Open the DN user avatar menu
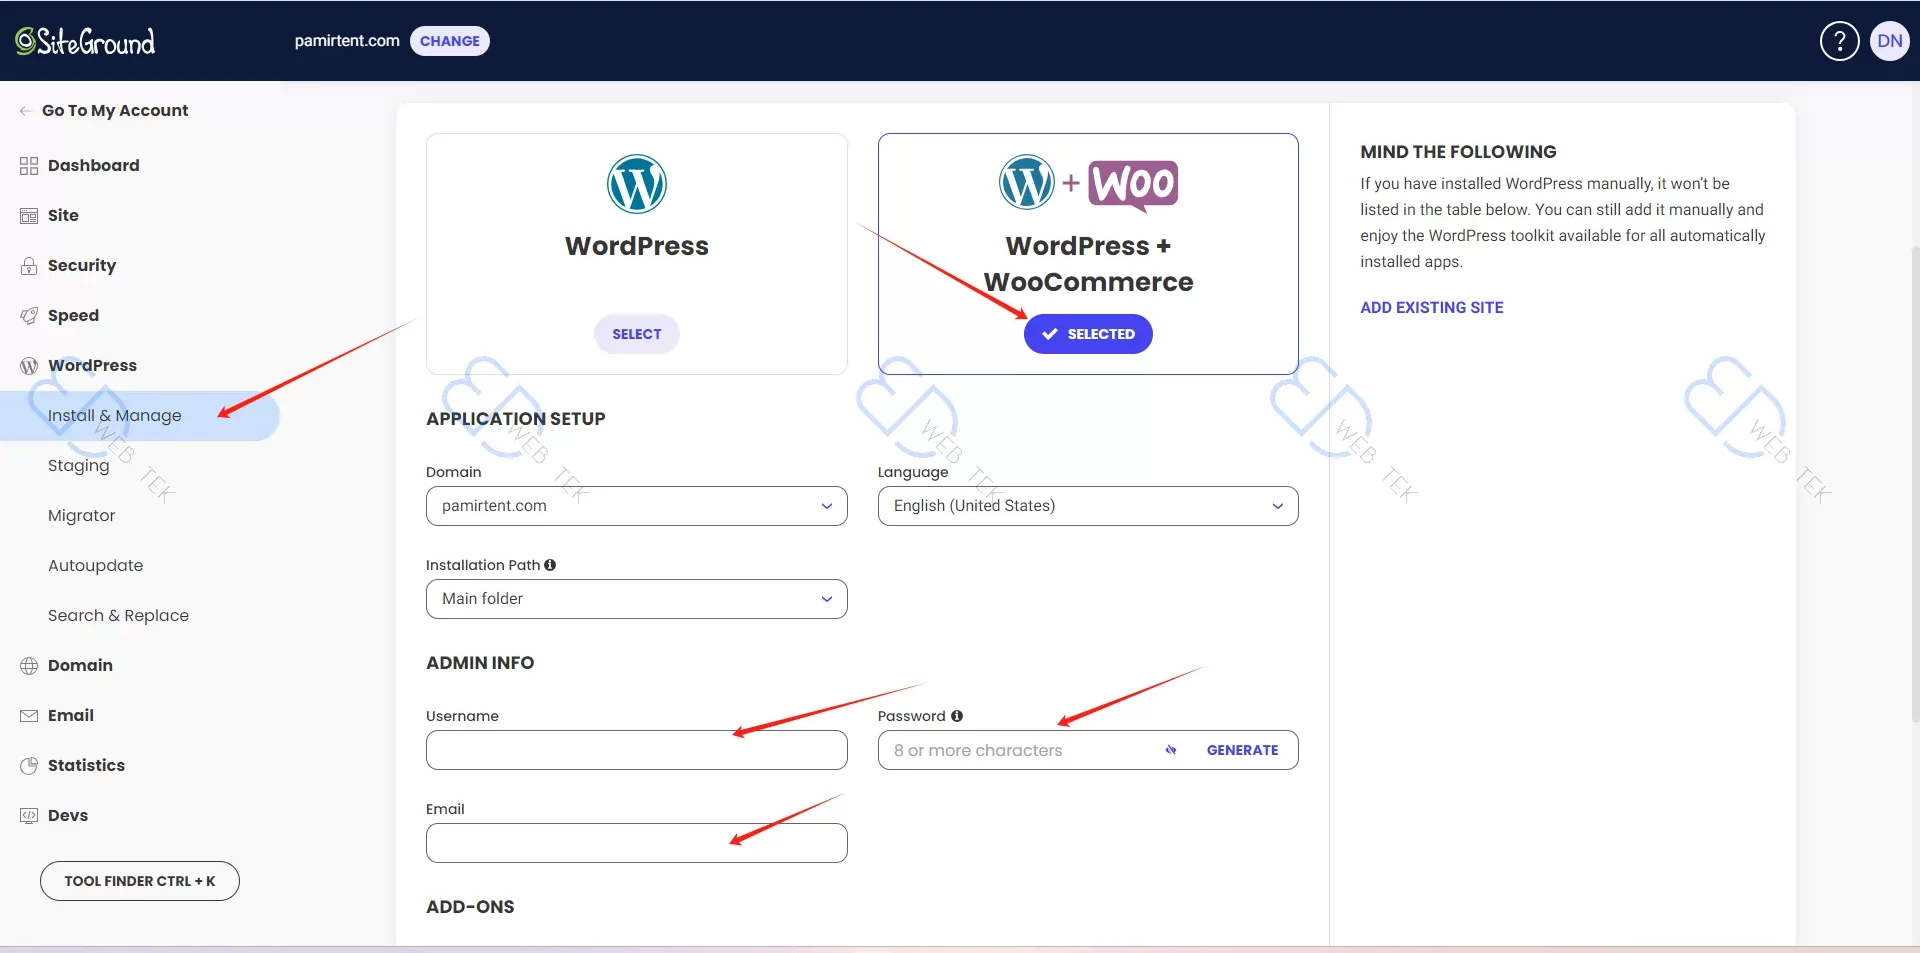Image resolution: width=1920 pixels, height=953 pixels. pos(1889,41)
